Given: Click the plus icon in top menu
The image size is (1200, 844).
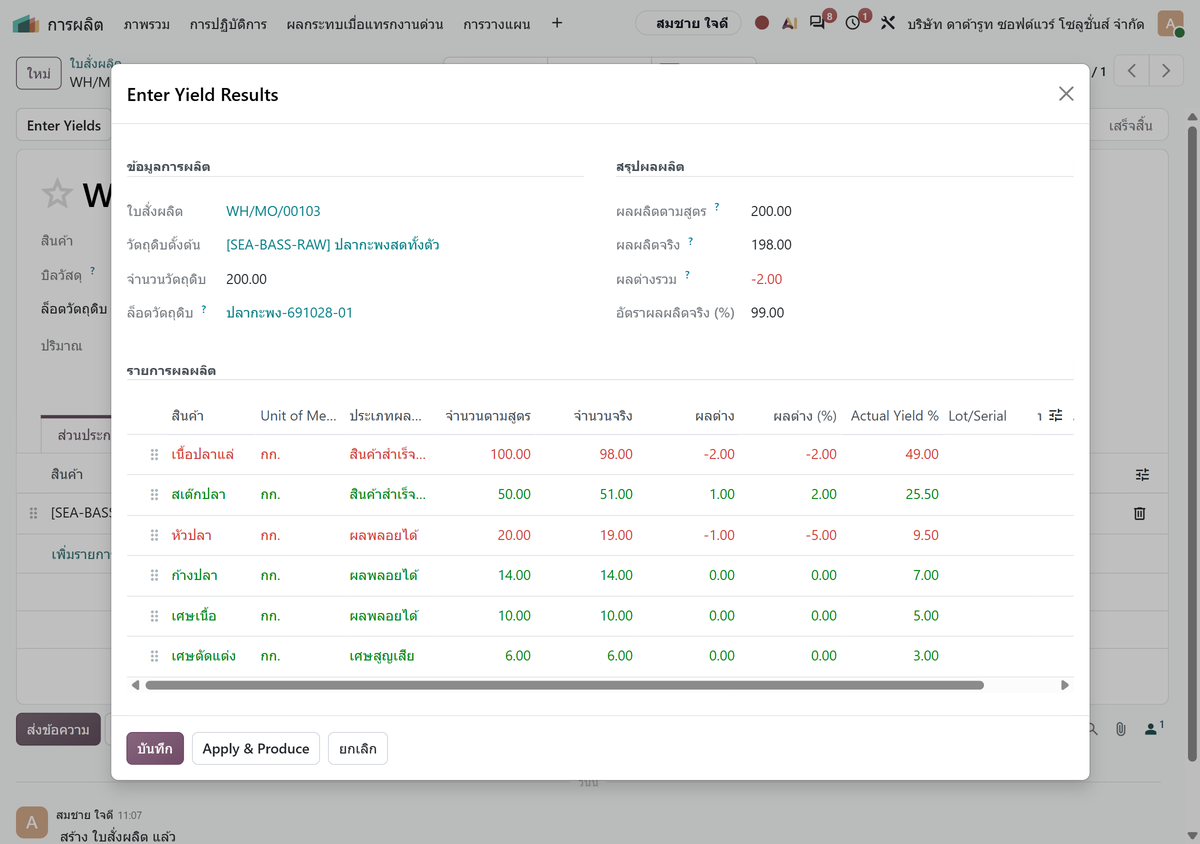Looking at the screenshot, I should pyautogui.click(x=557, y=23).
